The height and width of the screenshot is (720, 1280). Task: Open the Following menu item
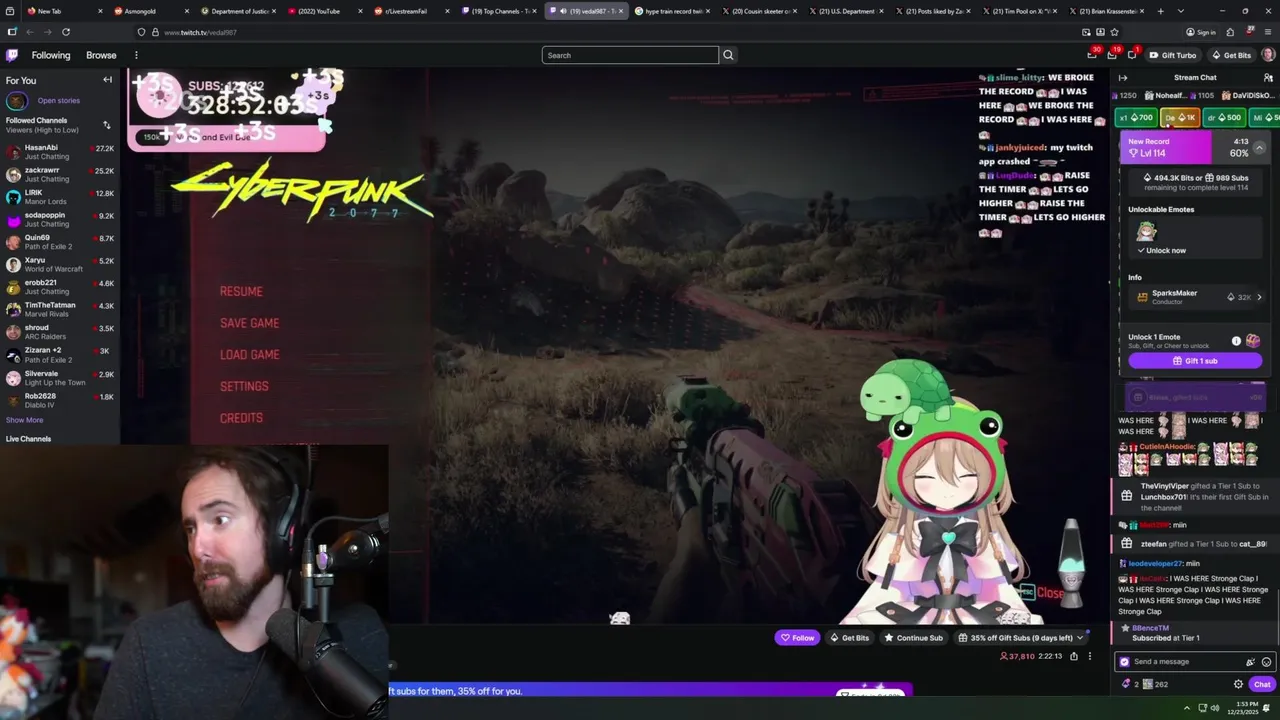(x=51, y=55)
